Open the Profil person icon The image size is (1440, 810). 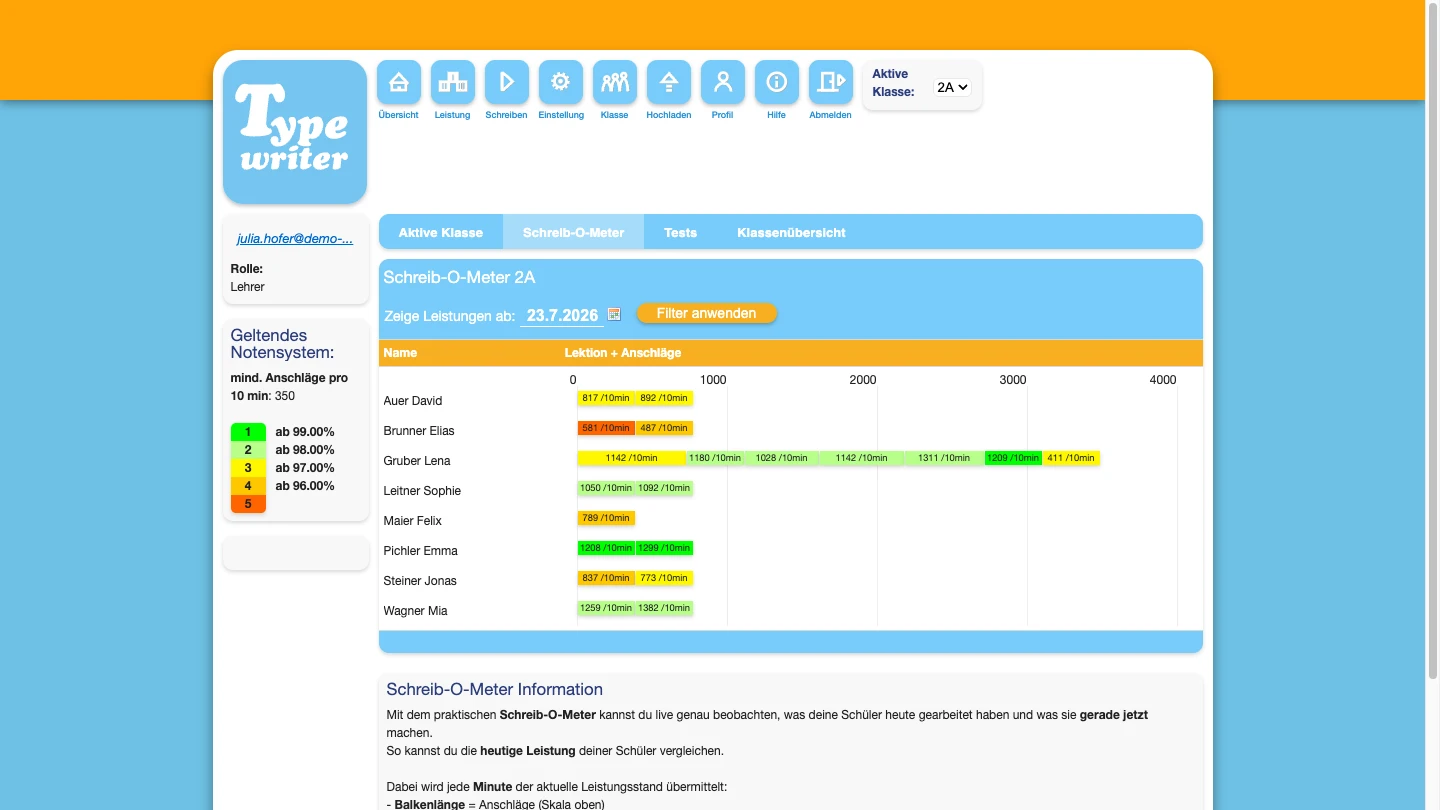click(723, 82)
